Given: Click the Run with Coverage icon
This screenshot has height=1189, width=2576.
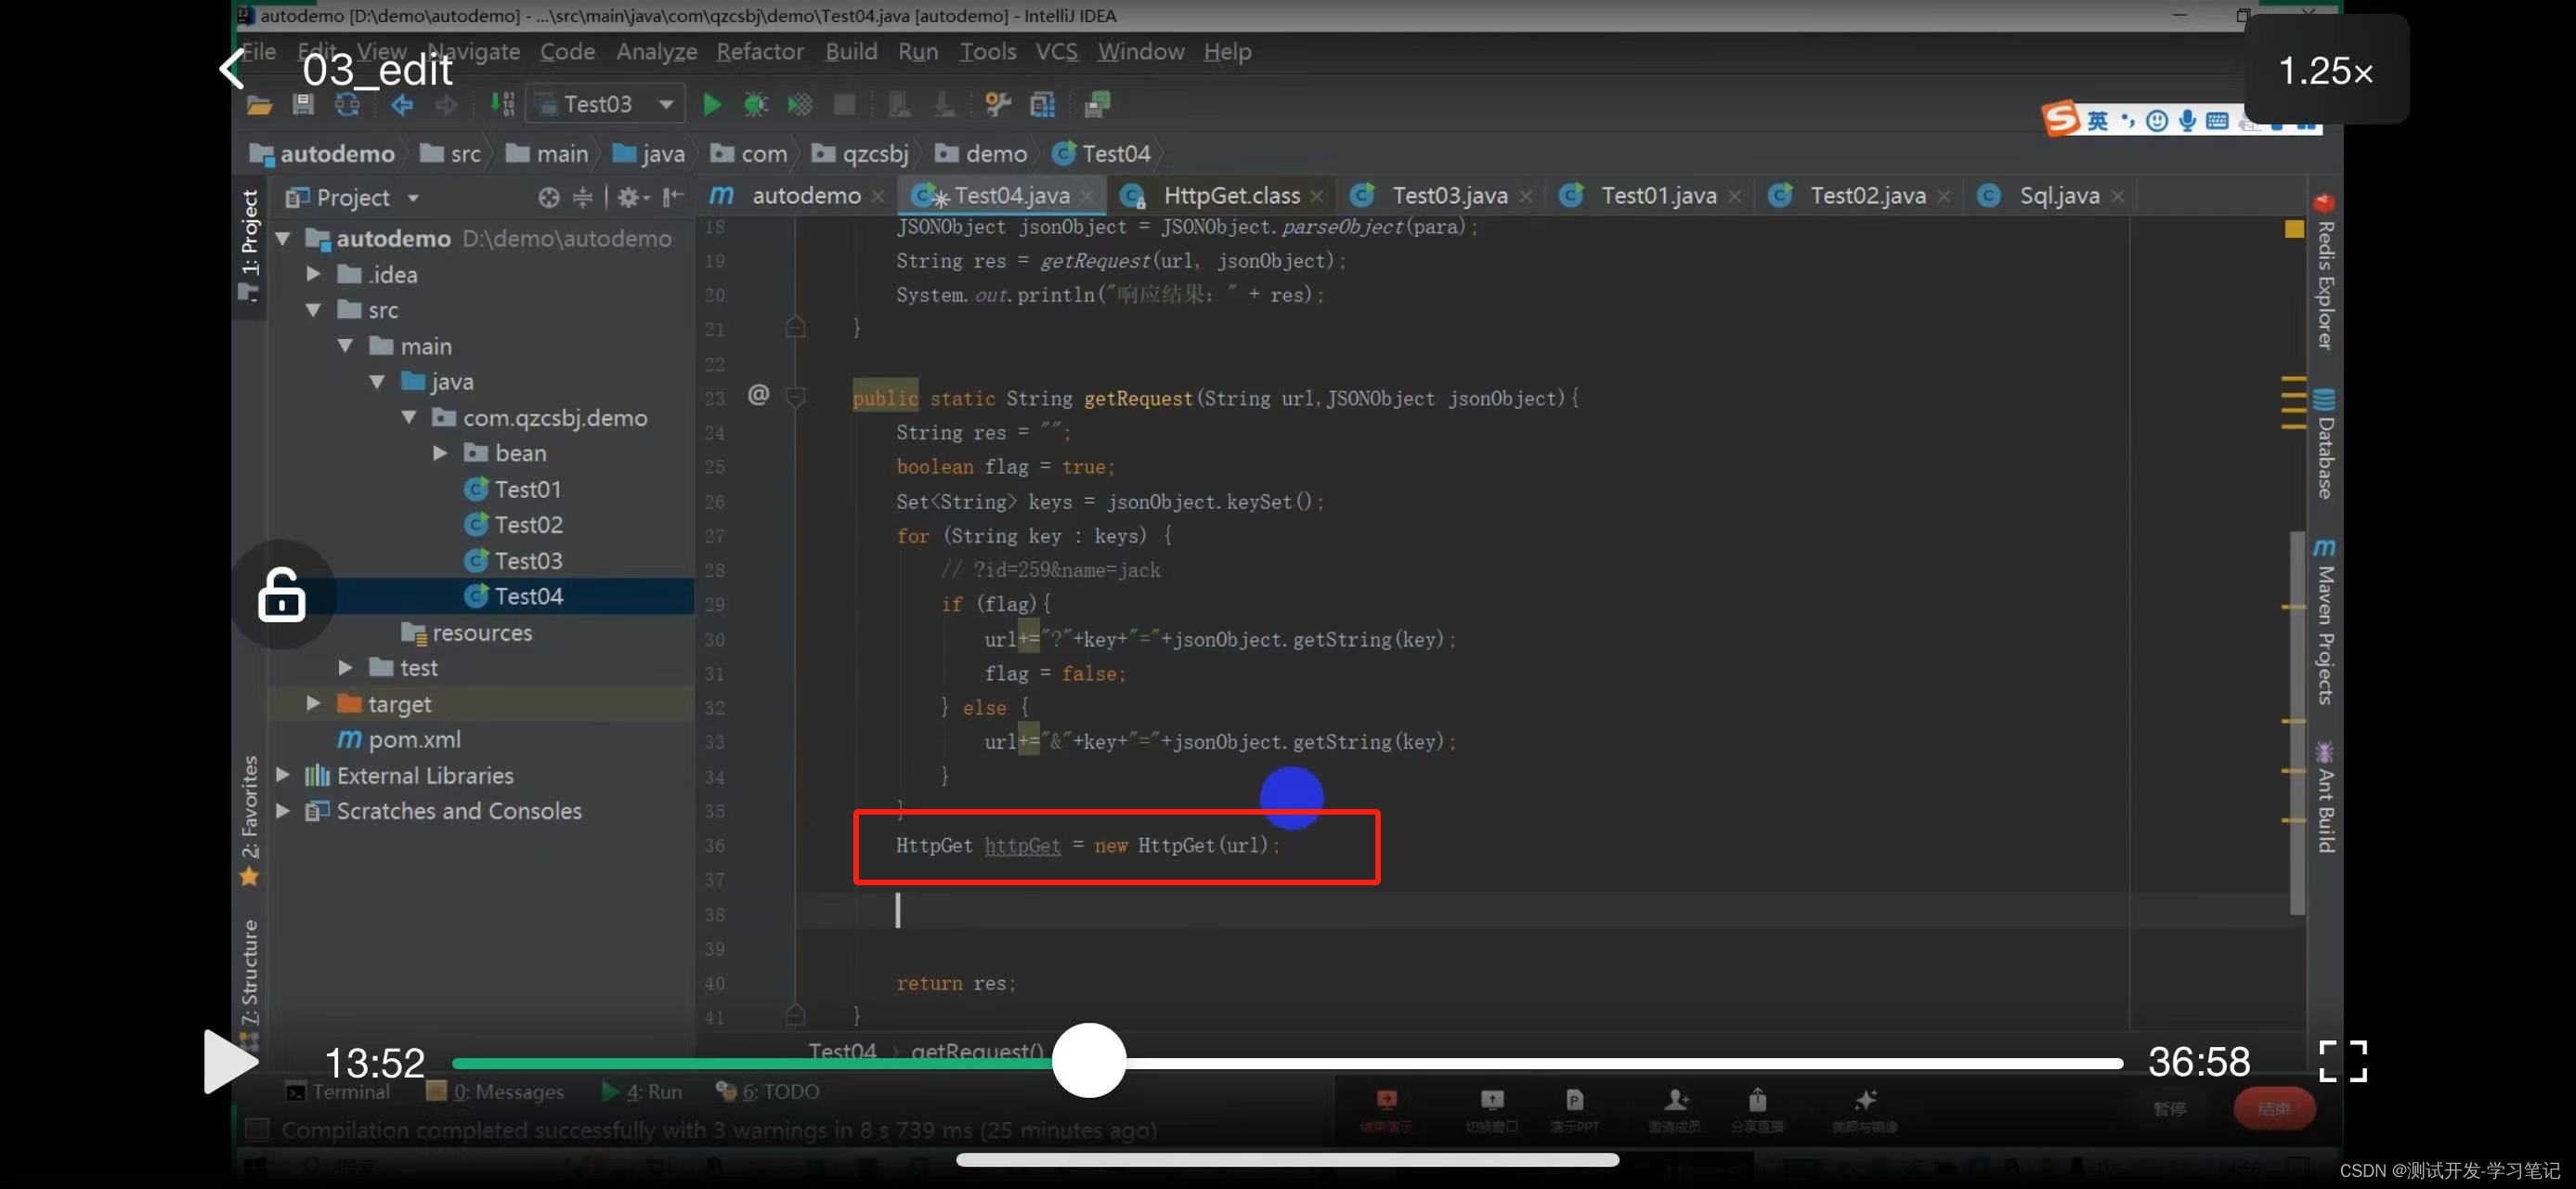Looking at the screenshot, I should pos(800,104).
